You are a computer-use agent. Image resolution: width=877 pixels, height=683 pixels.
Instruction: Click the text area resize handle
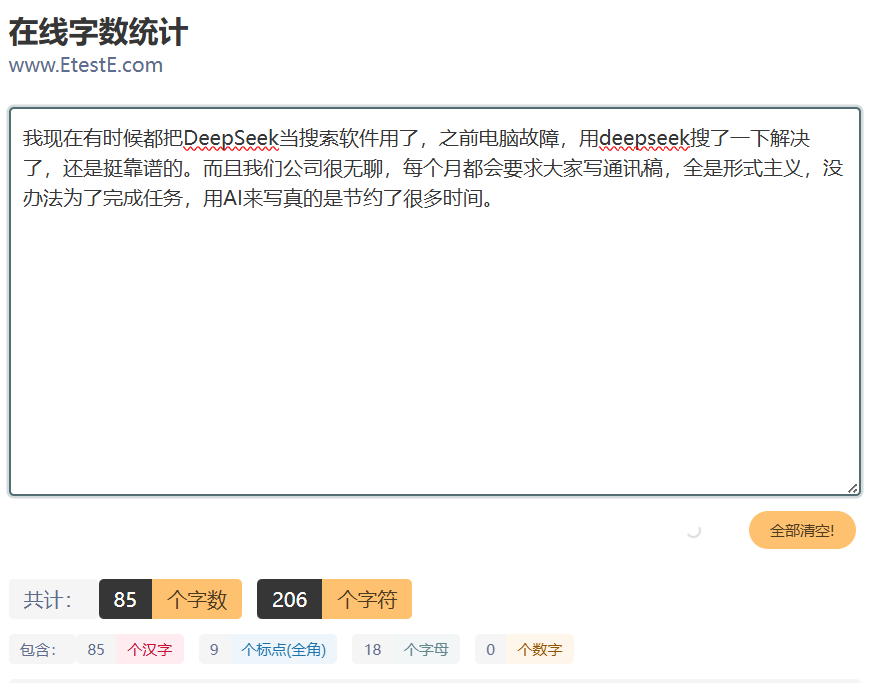pyautogui.click(x=852, y=488)
